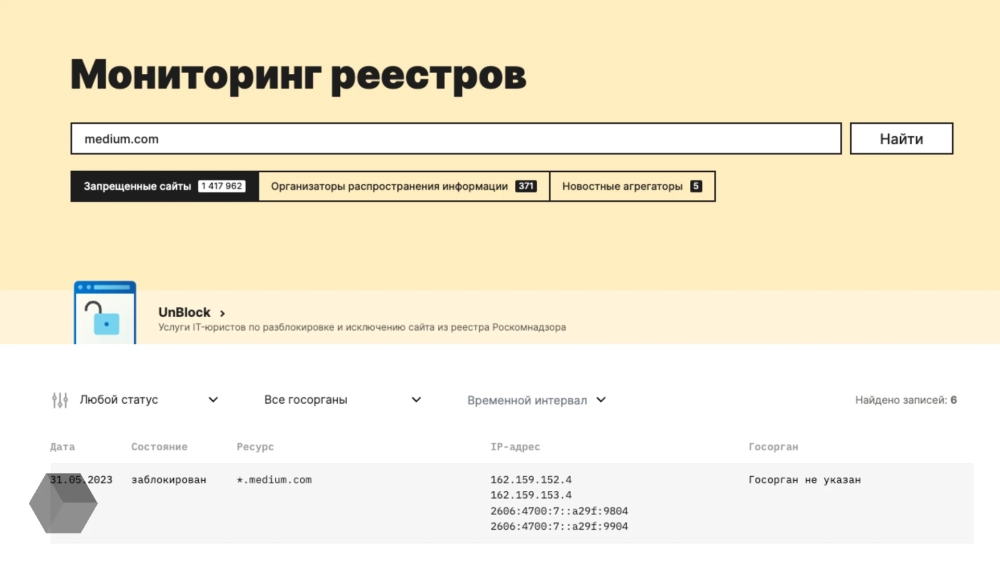The height and width of the screenshot is (563, 1000).
Task: Open the Все госорганы dropdown
Action: tap(342, 400)
